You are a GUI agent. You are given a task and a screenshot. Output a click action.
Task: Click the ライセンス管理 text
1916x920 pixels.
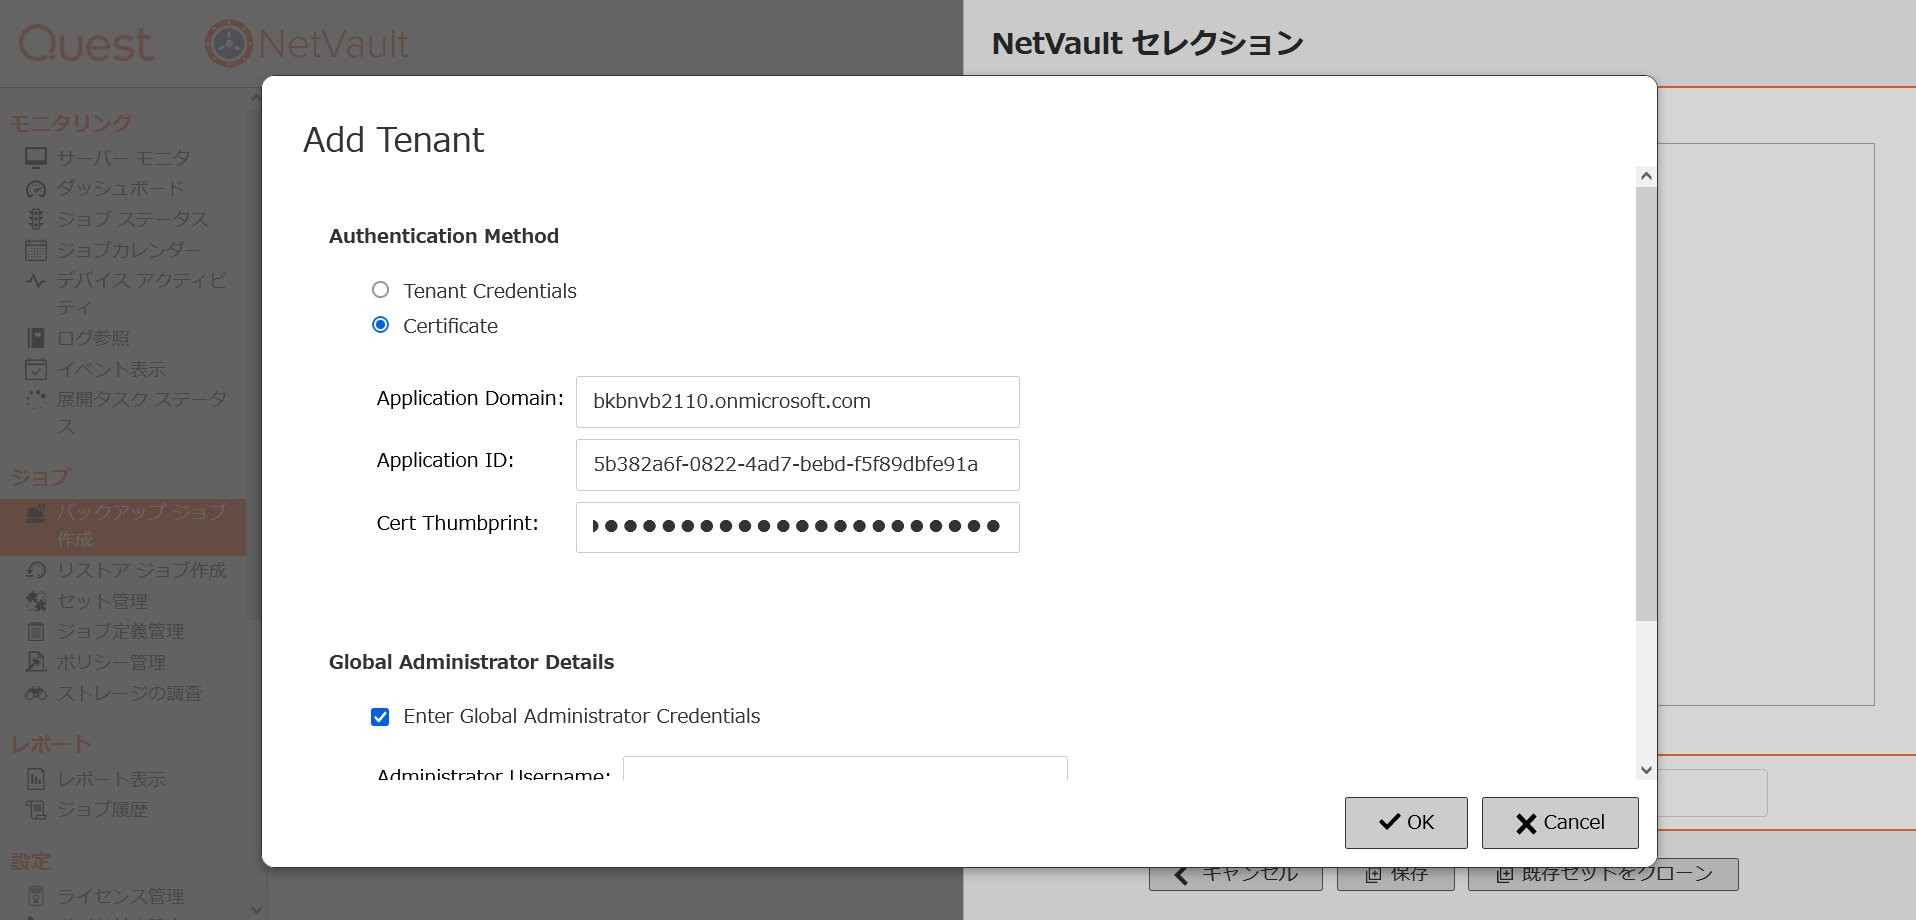[120, 896]
